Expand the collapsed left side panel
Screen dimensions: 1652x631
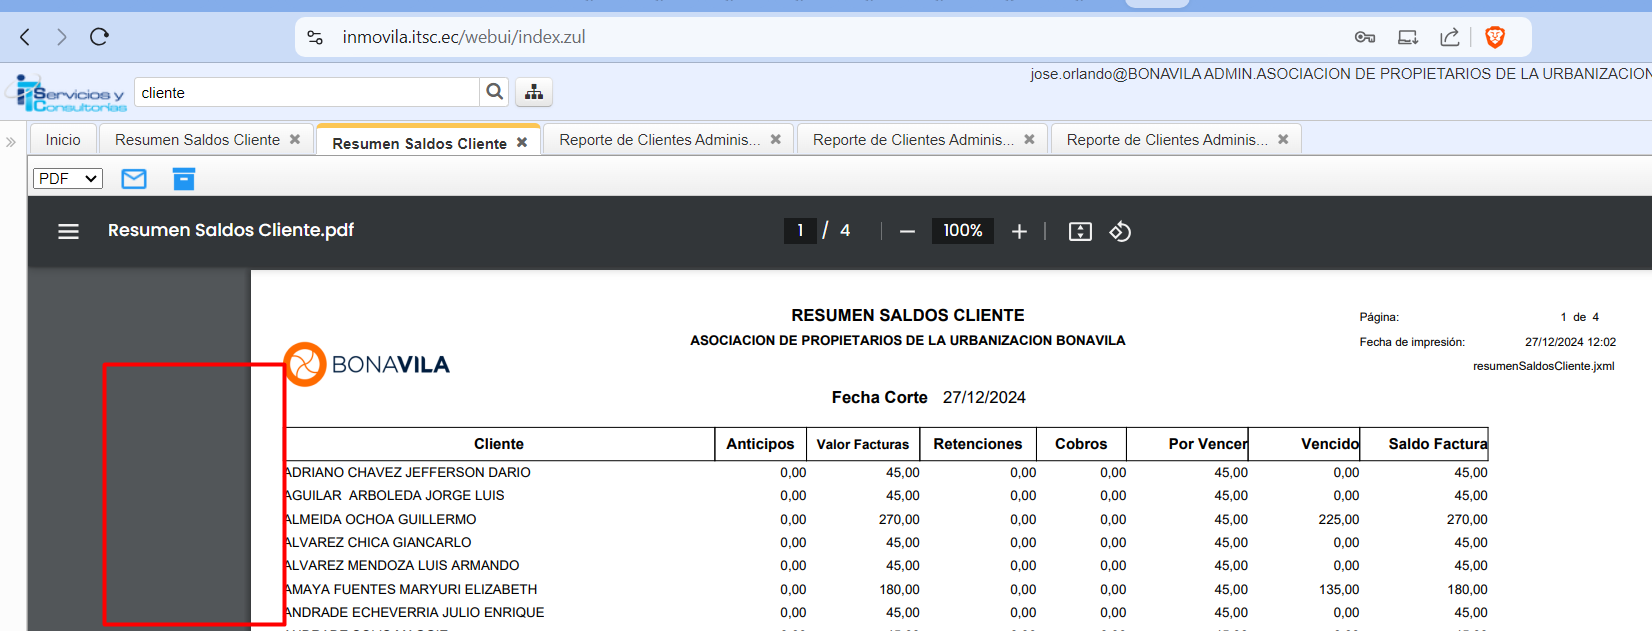(x=11, y=142)
